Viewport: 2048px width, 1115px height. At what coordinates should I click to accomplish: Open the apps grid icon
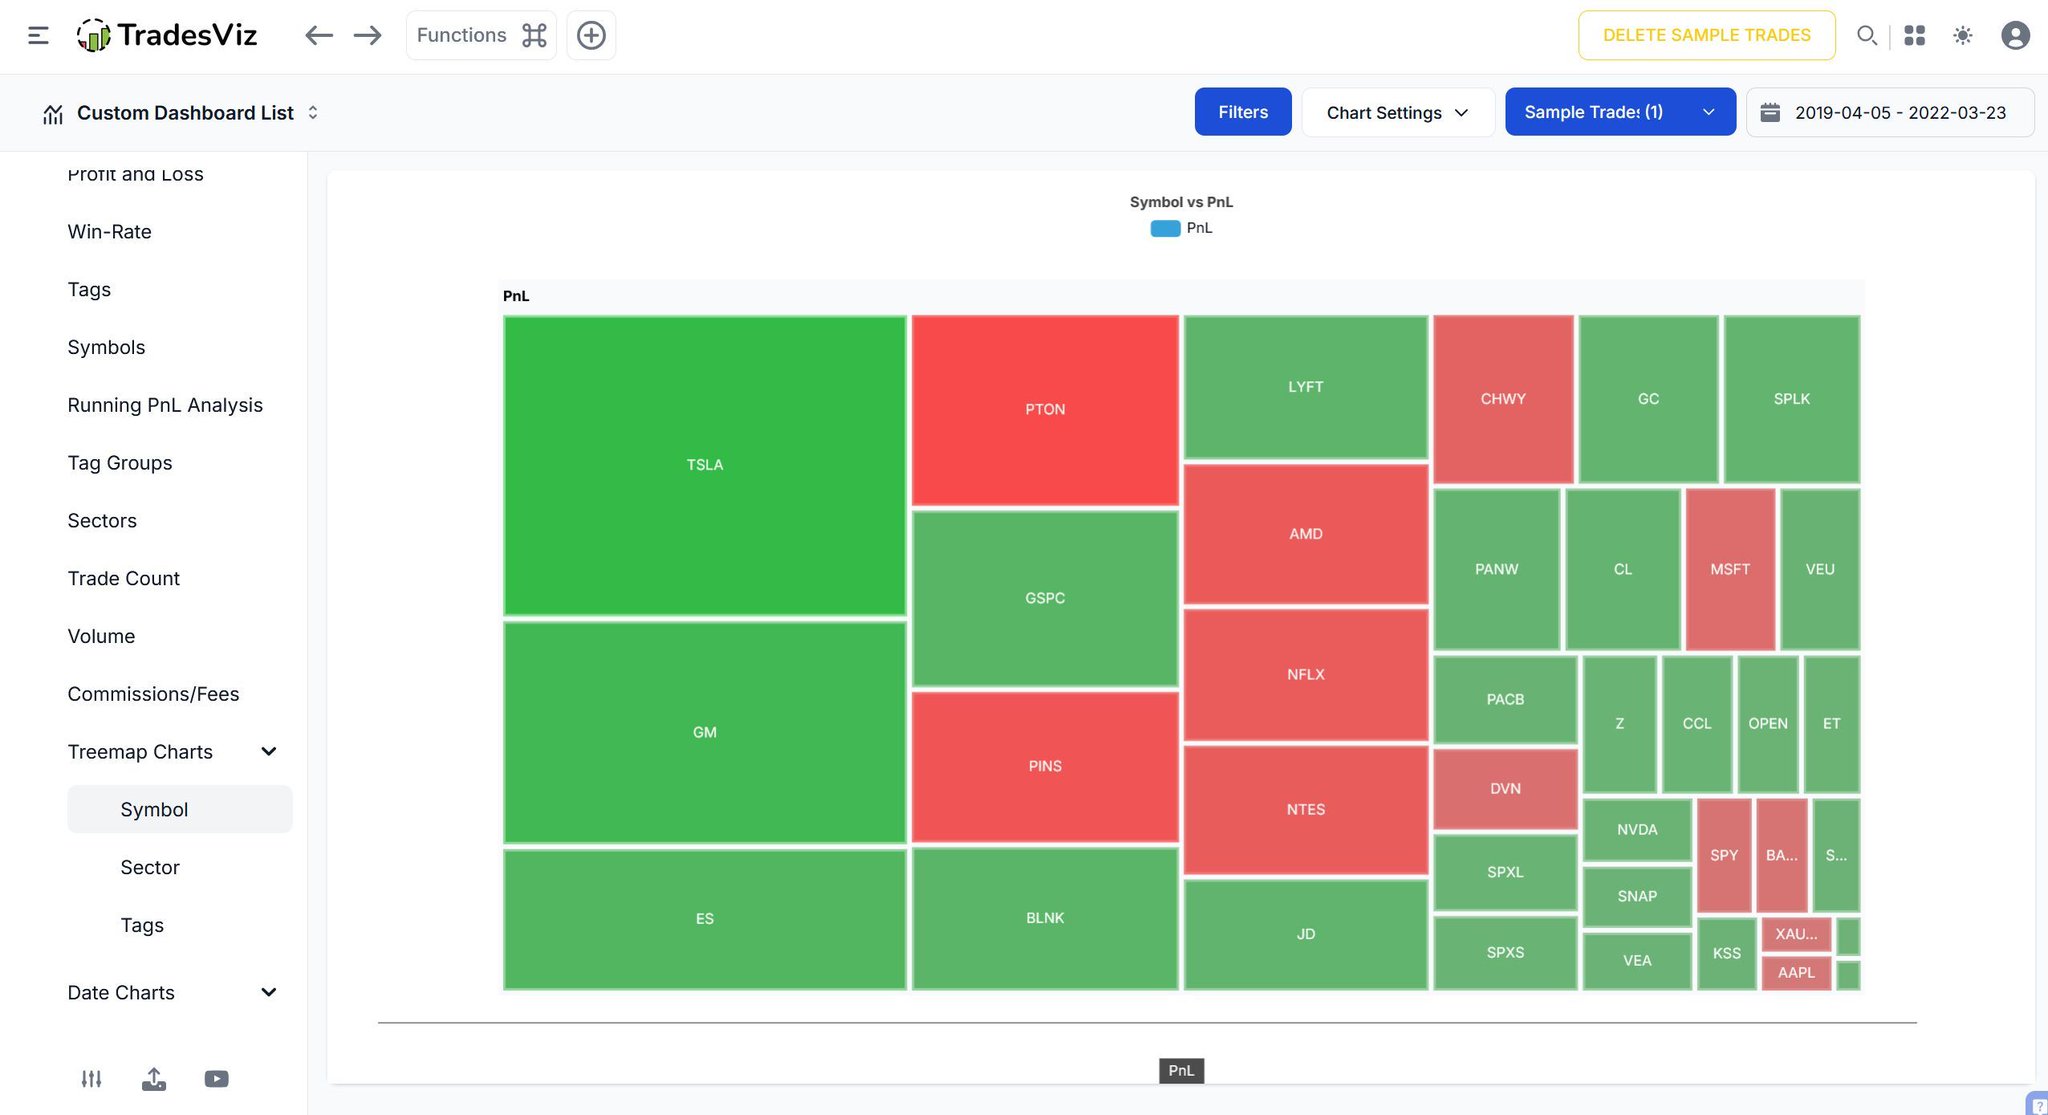(x=1914, y=36)
